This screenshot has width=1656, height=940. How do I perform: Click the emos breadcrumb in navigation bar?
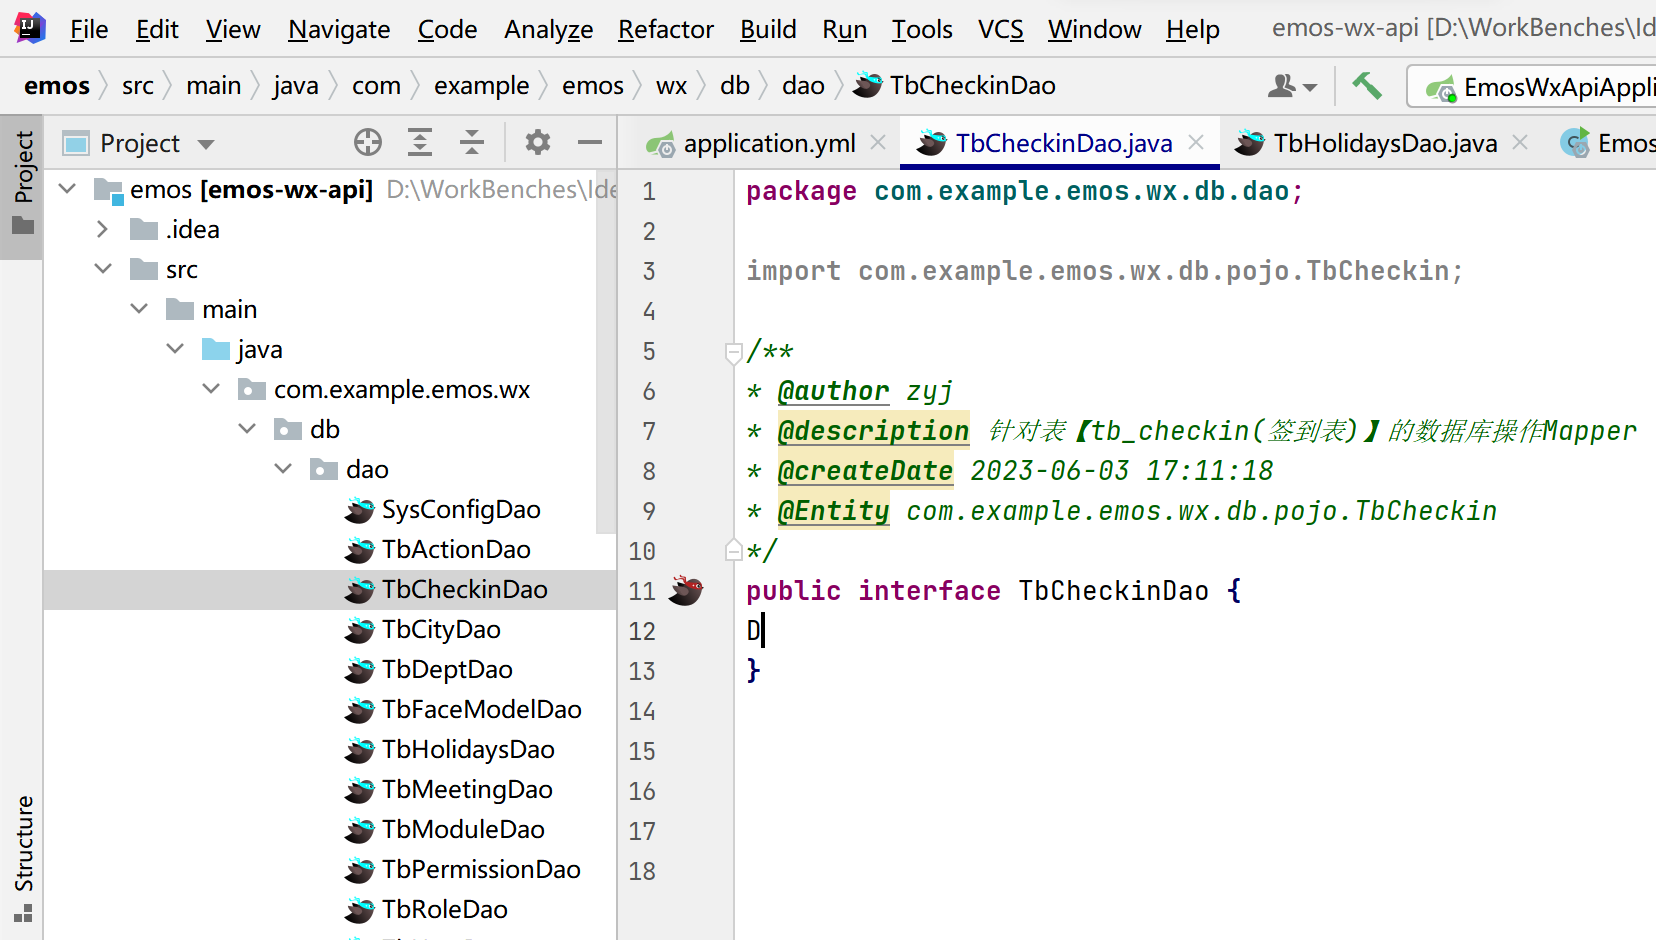(x=57, y=86)
